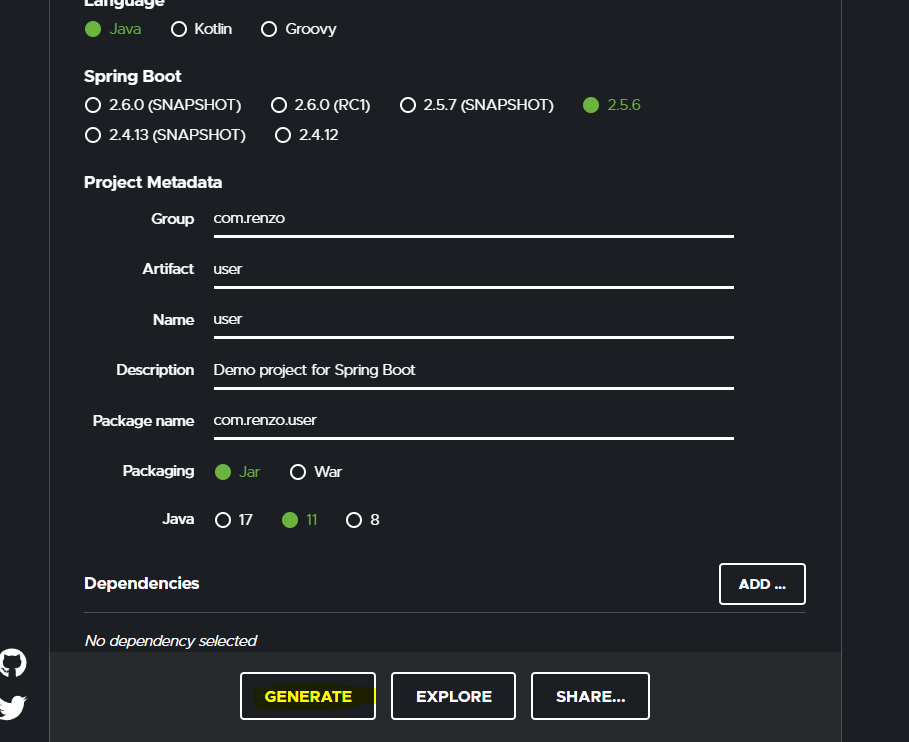Viewport: 909px width, 742px height.
Task: Click the GENERATE button
Action: pyautogui.click(x=308, y=696)
